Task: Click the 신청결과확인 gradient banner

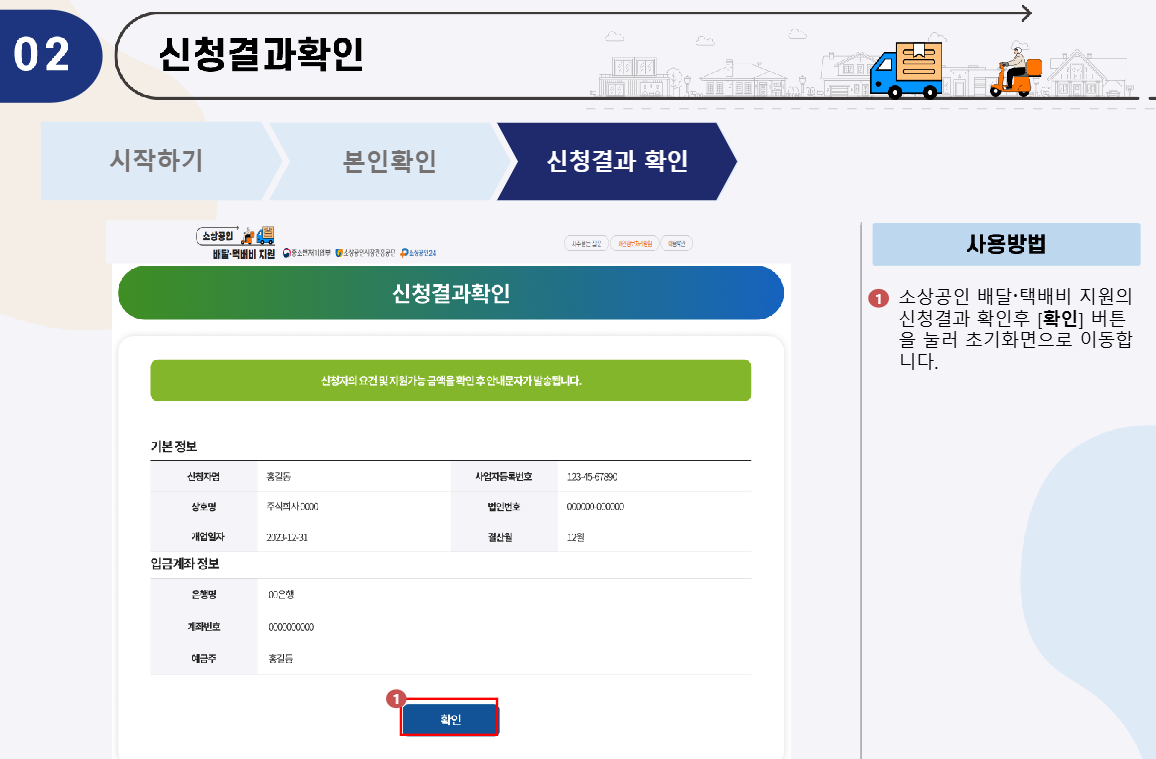Action: [450, 293]
